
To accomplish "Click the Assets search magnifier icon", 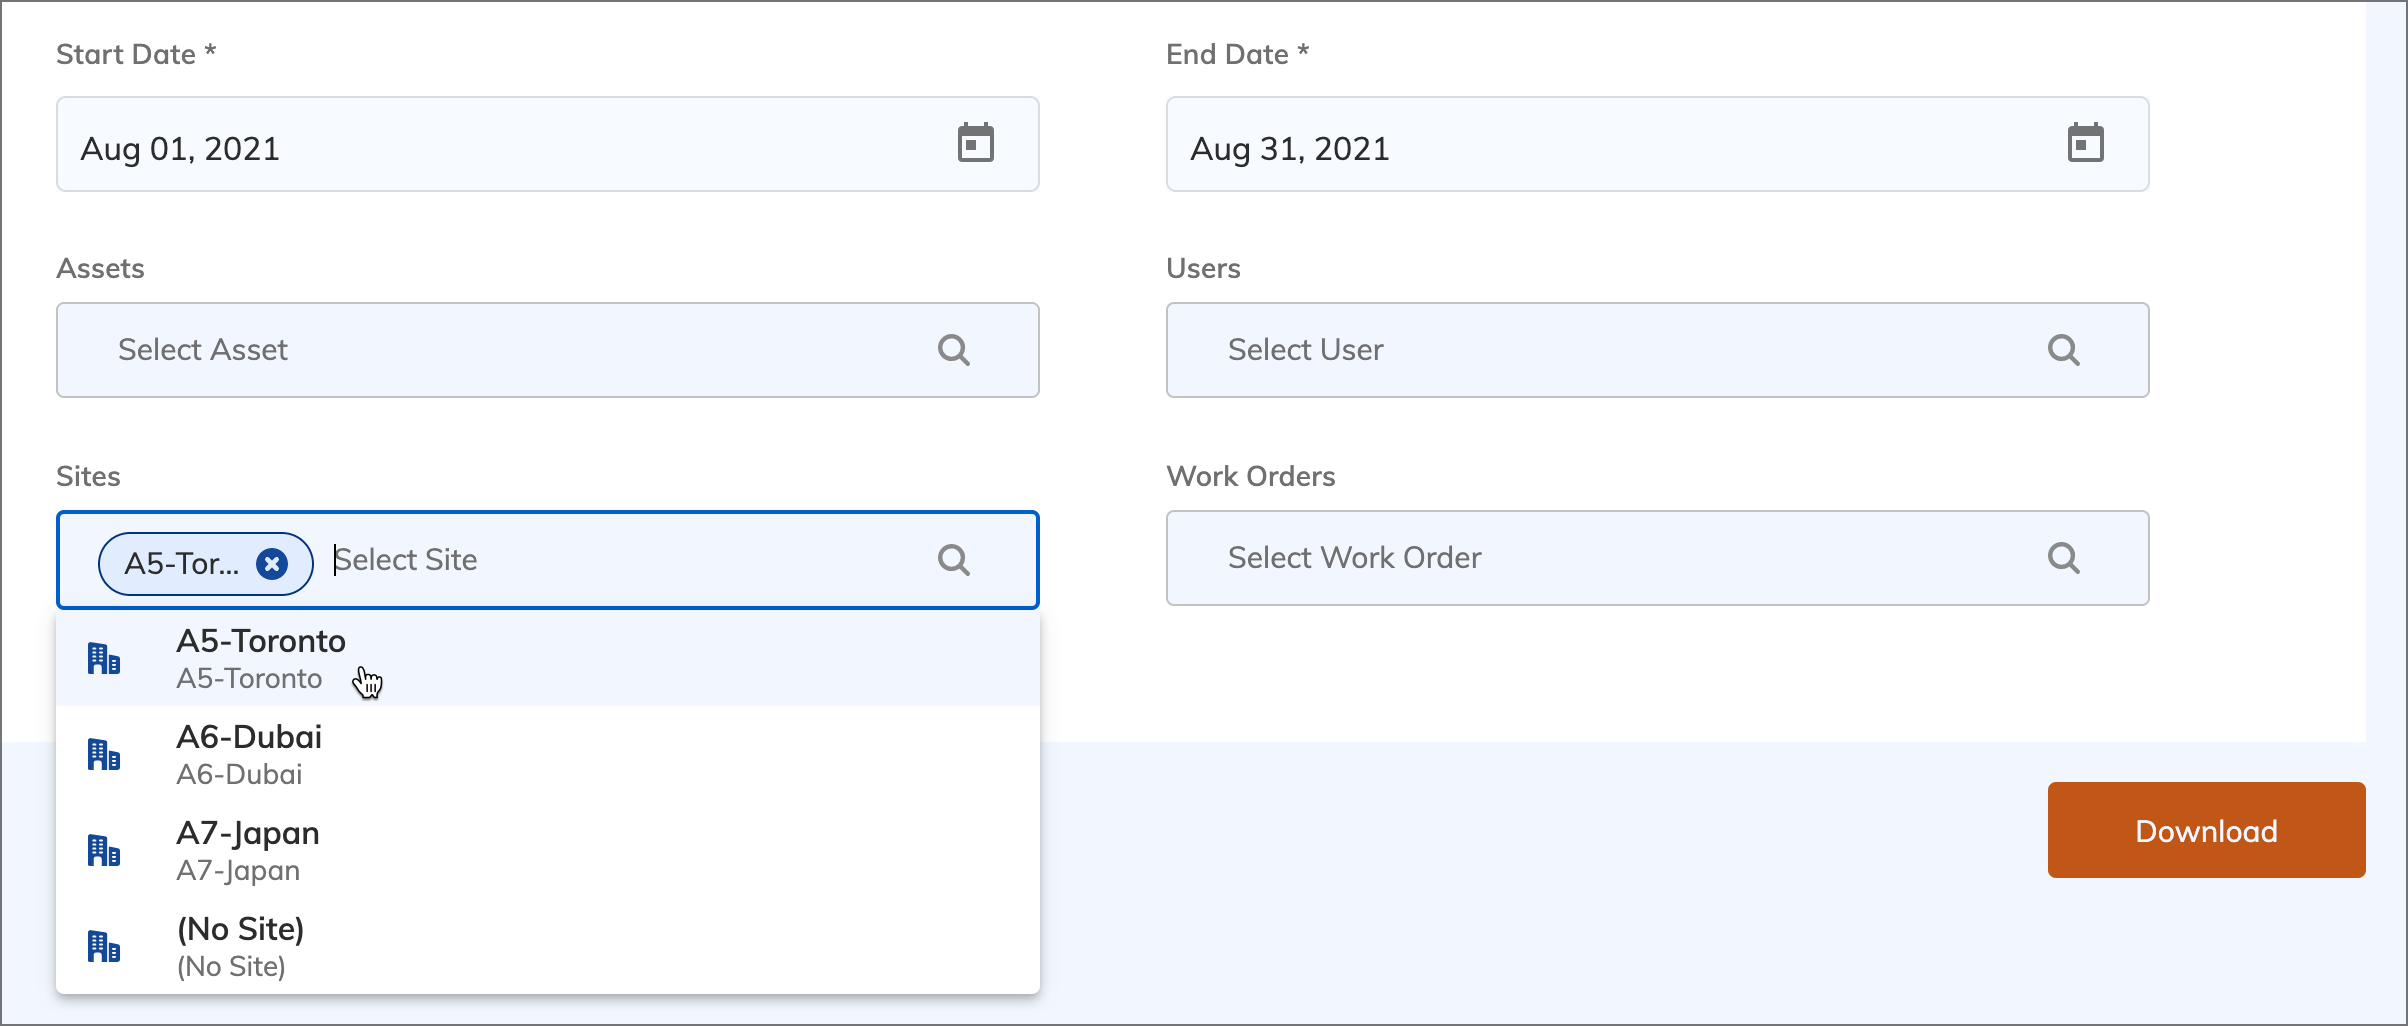I will [954, 350].
